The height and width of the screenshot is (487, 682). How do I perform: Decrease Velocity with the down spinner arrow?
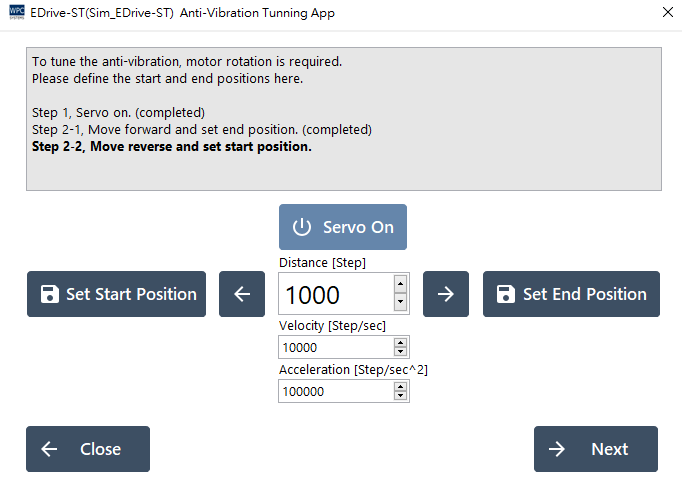click(401, 352)
